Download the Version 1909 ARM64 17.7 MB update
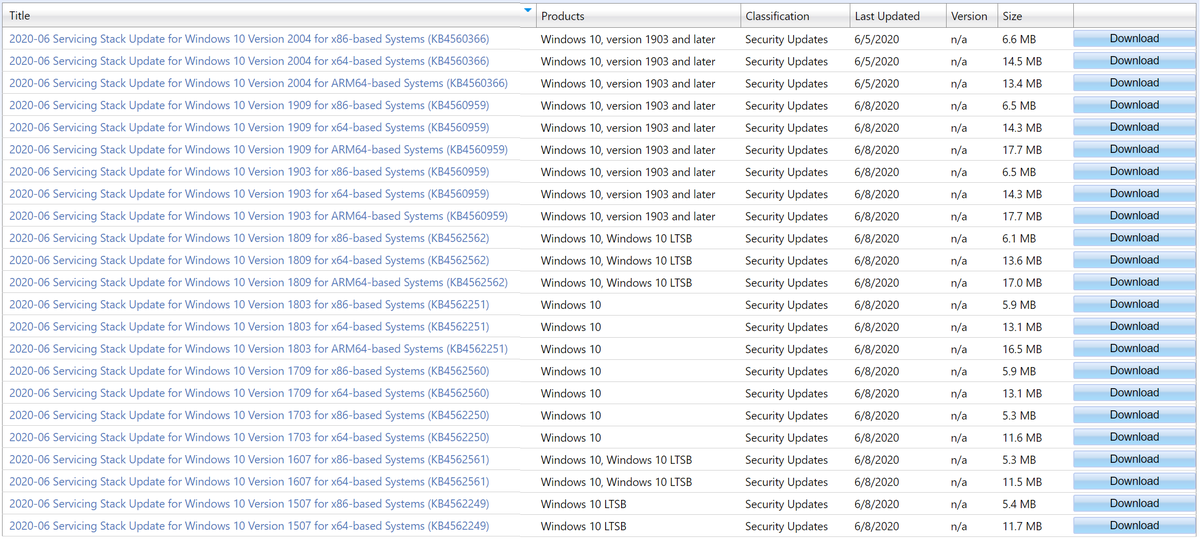The width and height of the screenshot is (1200, 539). point(1134,149)
